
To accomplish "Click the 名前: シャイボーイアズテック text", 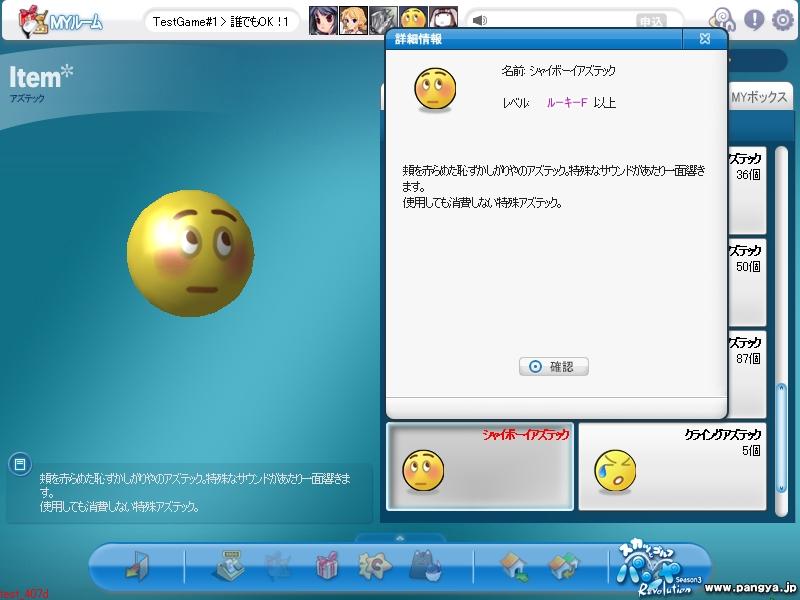I will point(558,70).
